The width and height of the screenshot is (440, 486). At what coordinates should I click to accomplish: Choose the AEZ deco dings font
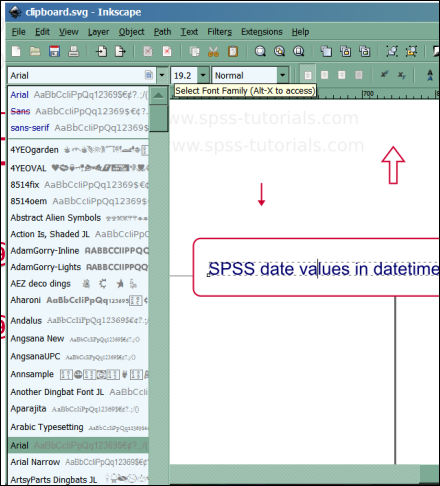78,284
